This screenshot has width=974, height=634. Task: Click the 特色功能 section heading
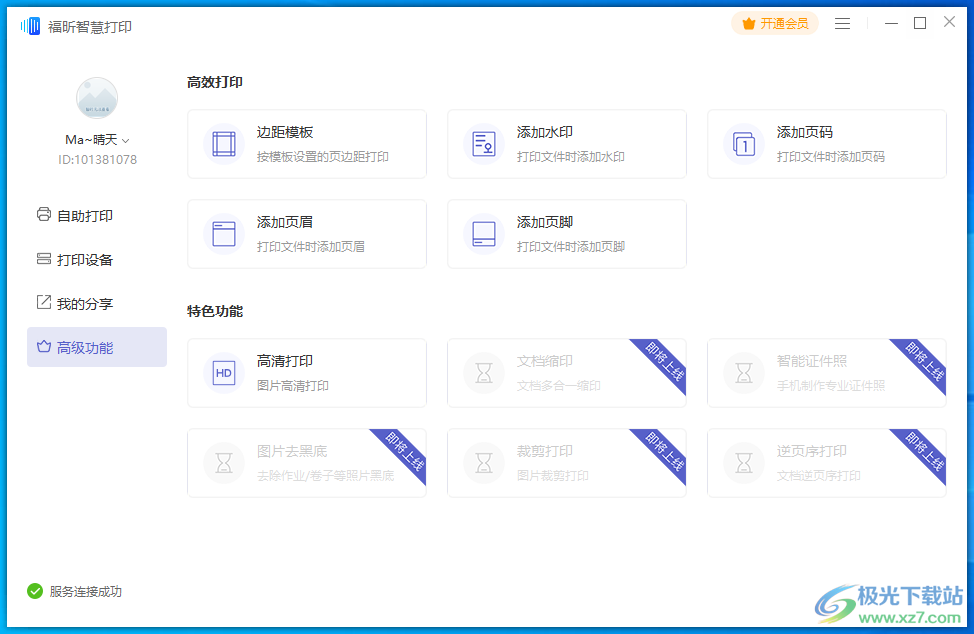point(215,311)
